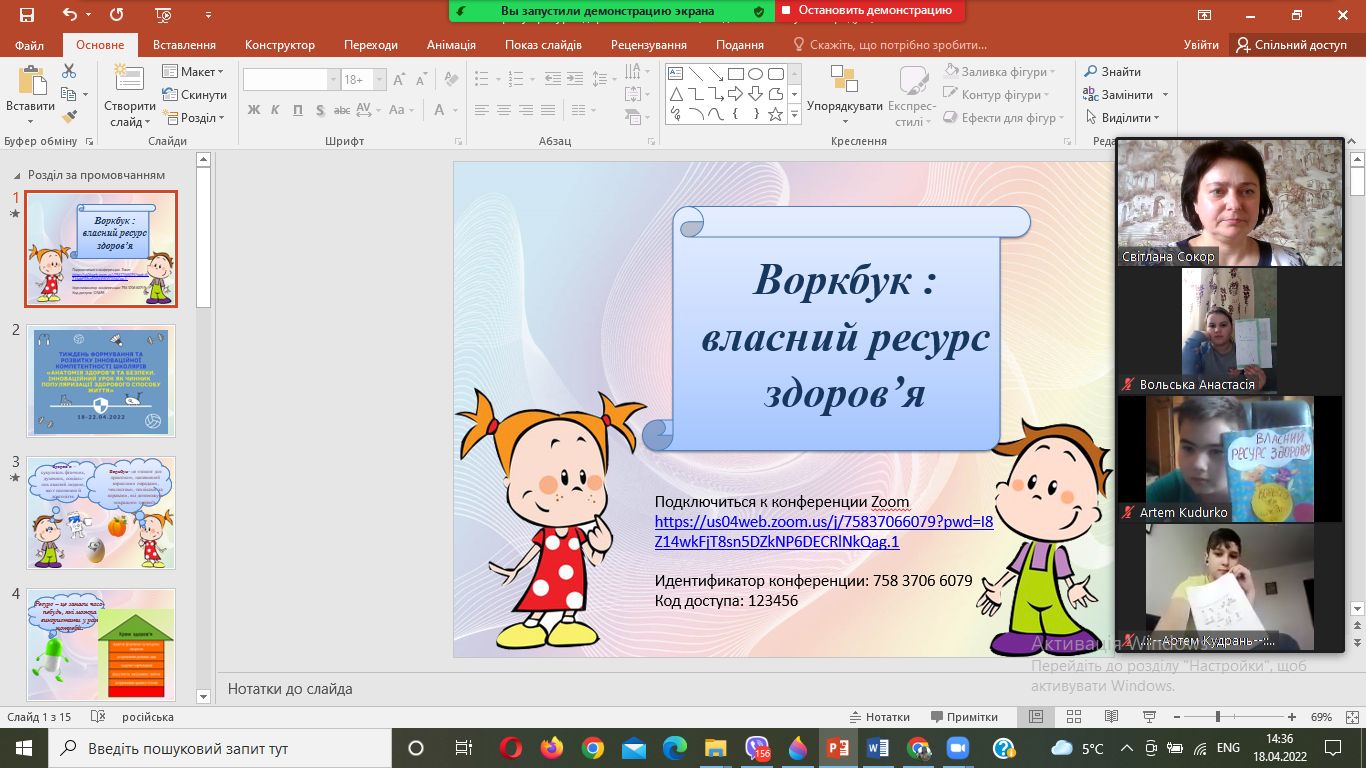Click the Save icon in quick access toolbar
Image resolution: width=1366 pixels, height=768 pixels.
27,15
